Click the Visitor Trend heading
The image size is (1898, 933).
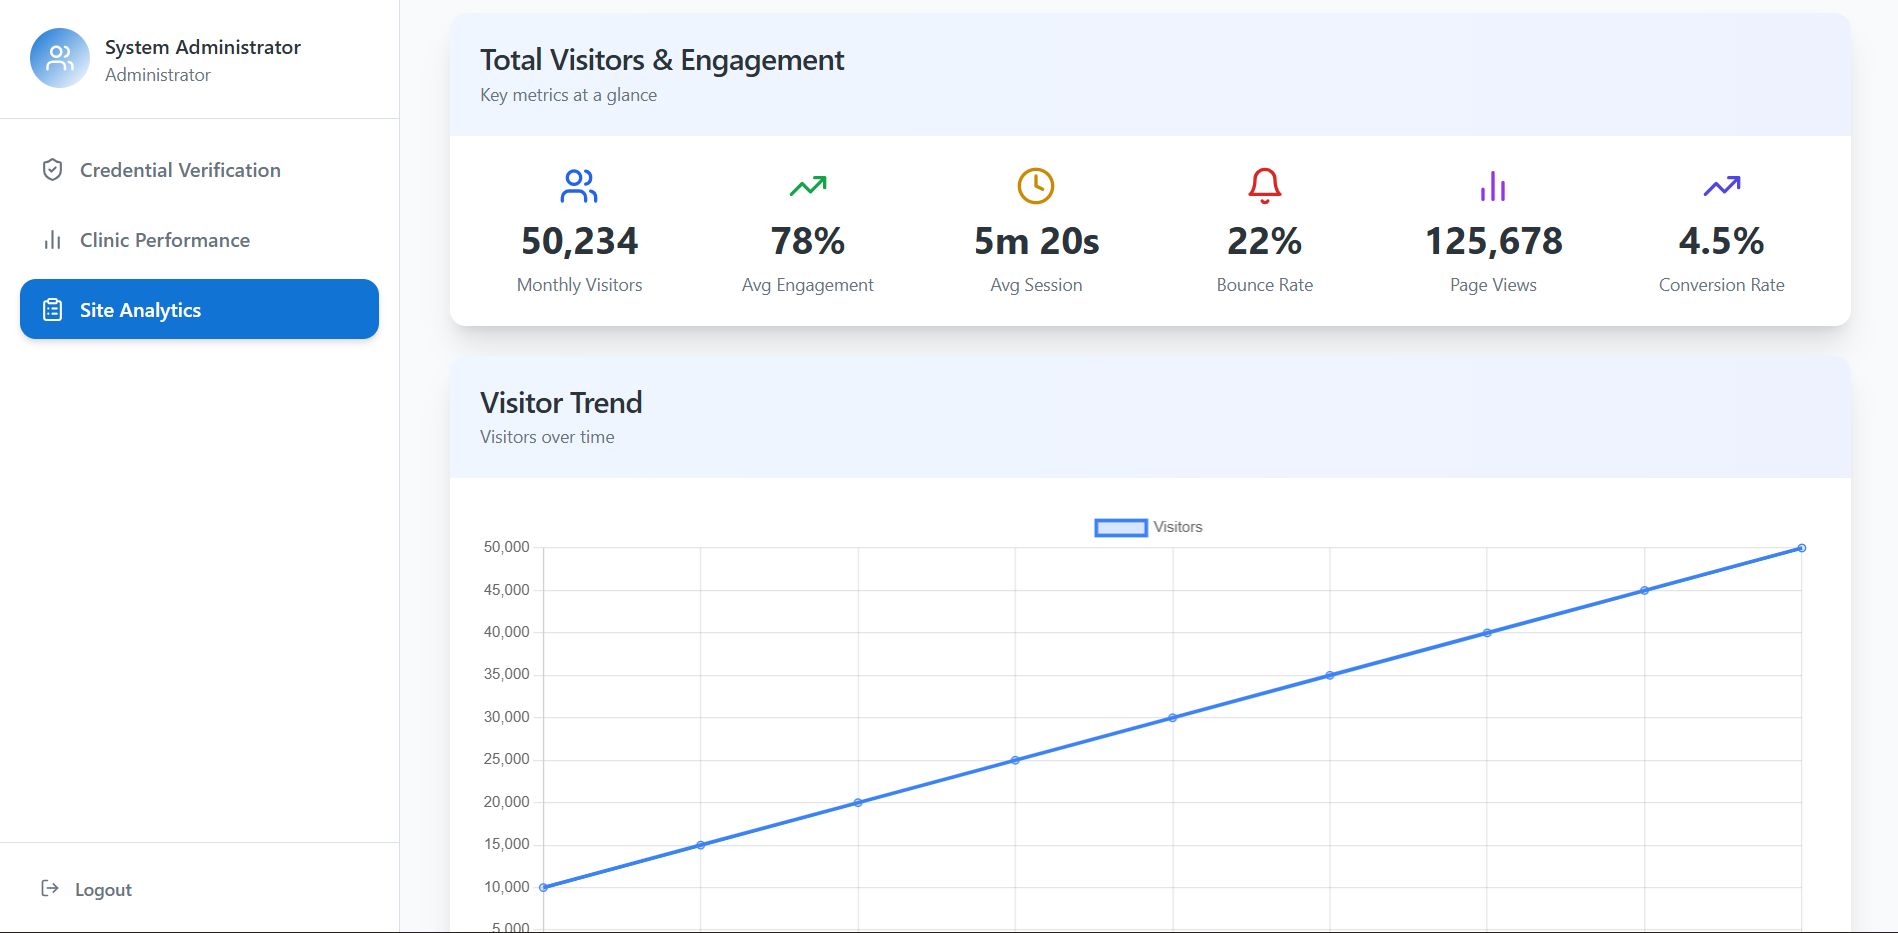coord(561,403)
